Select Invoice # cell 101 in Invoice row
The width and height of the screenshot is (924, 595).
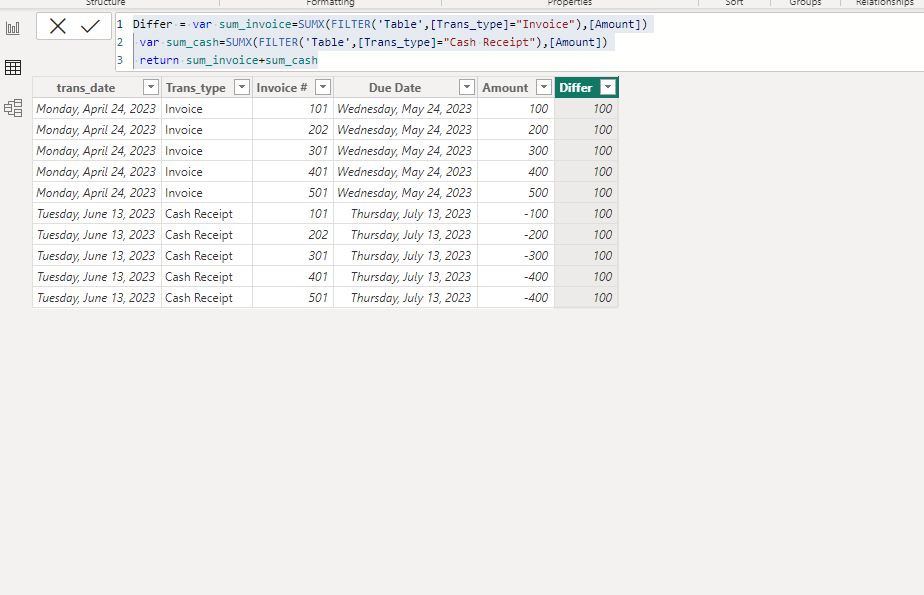tap(293, 108)
